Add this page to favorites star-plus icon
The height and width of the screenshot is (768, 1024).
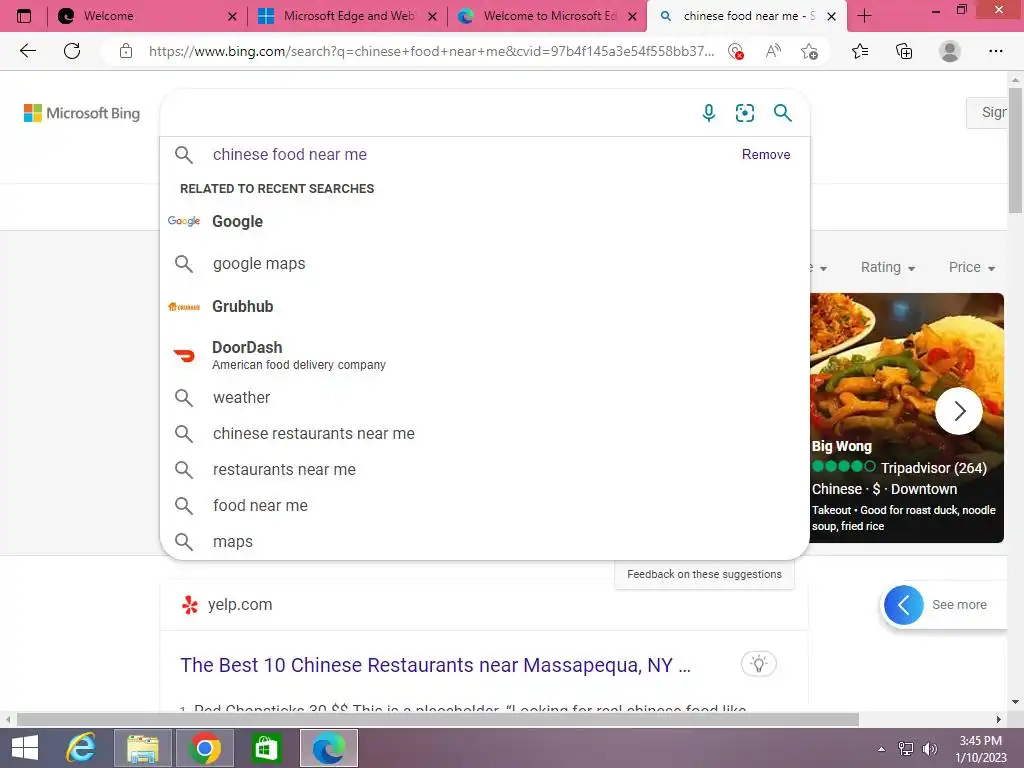[809, 51]
